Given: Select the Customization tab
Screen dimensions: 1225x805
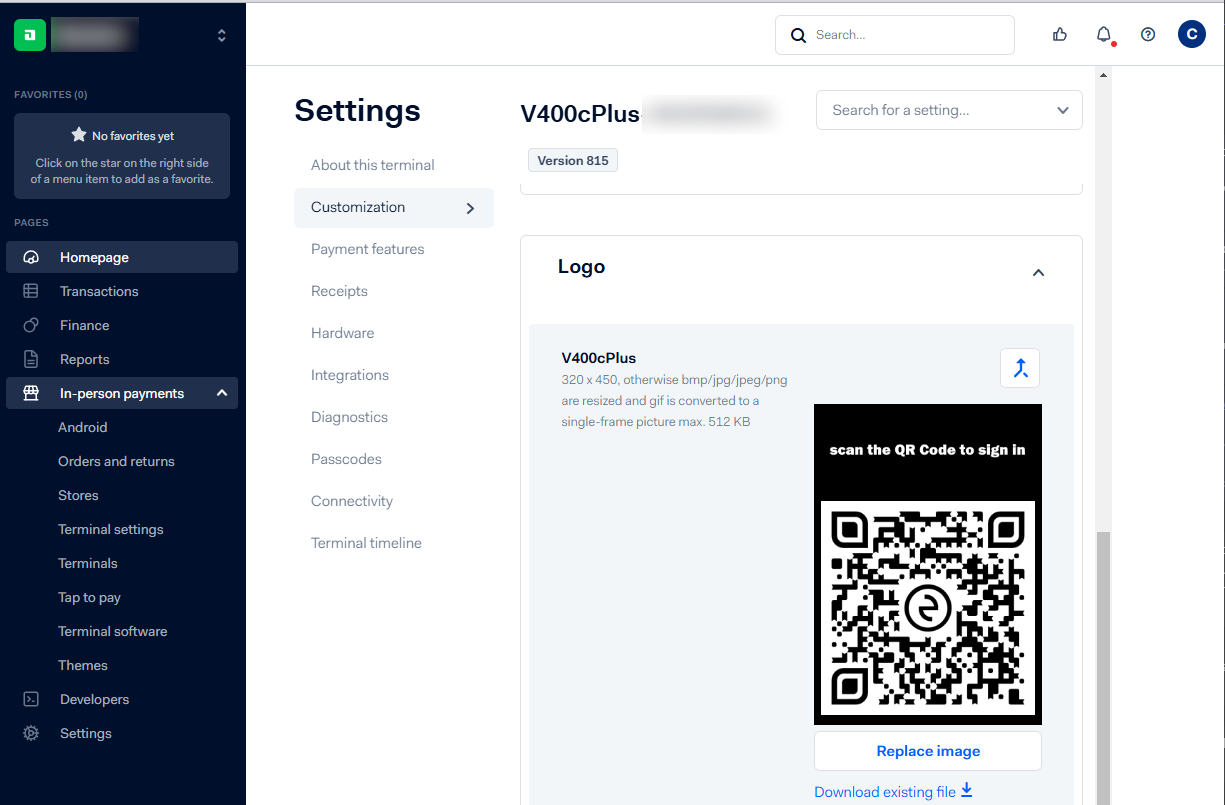Looking at the screenshot, I should [394, 208].
